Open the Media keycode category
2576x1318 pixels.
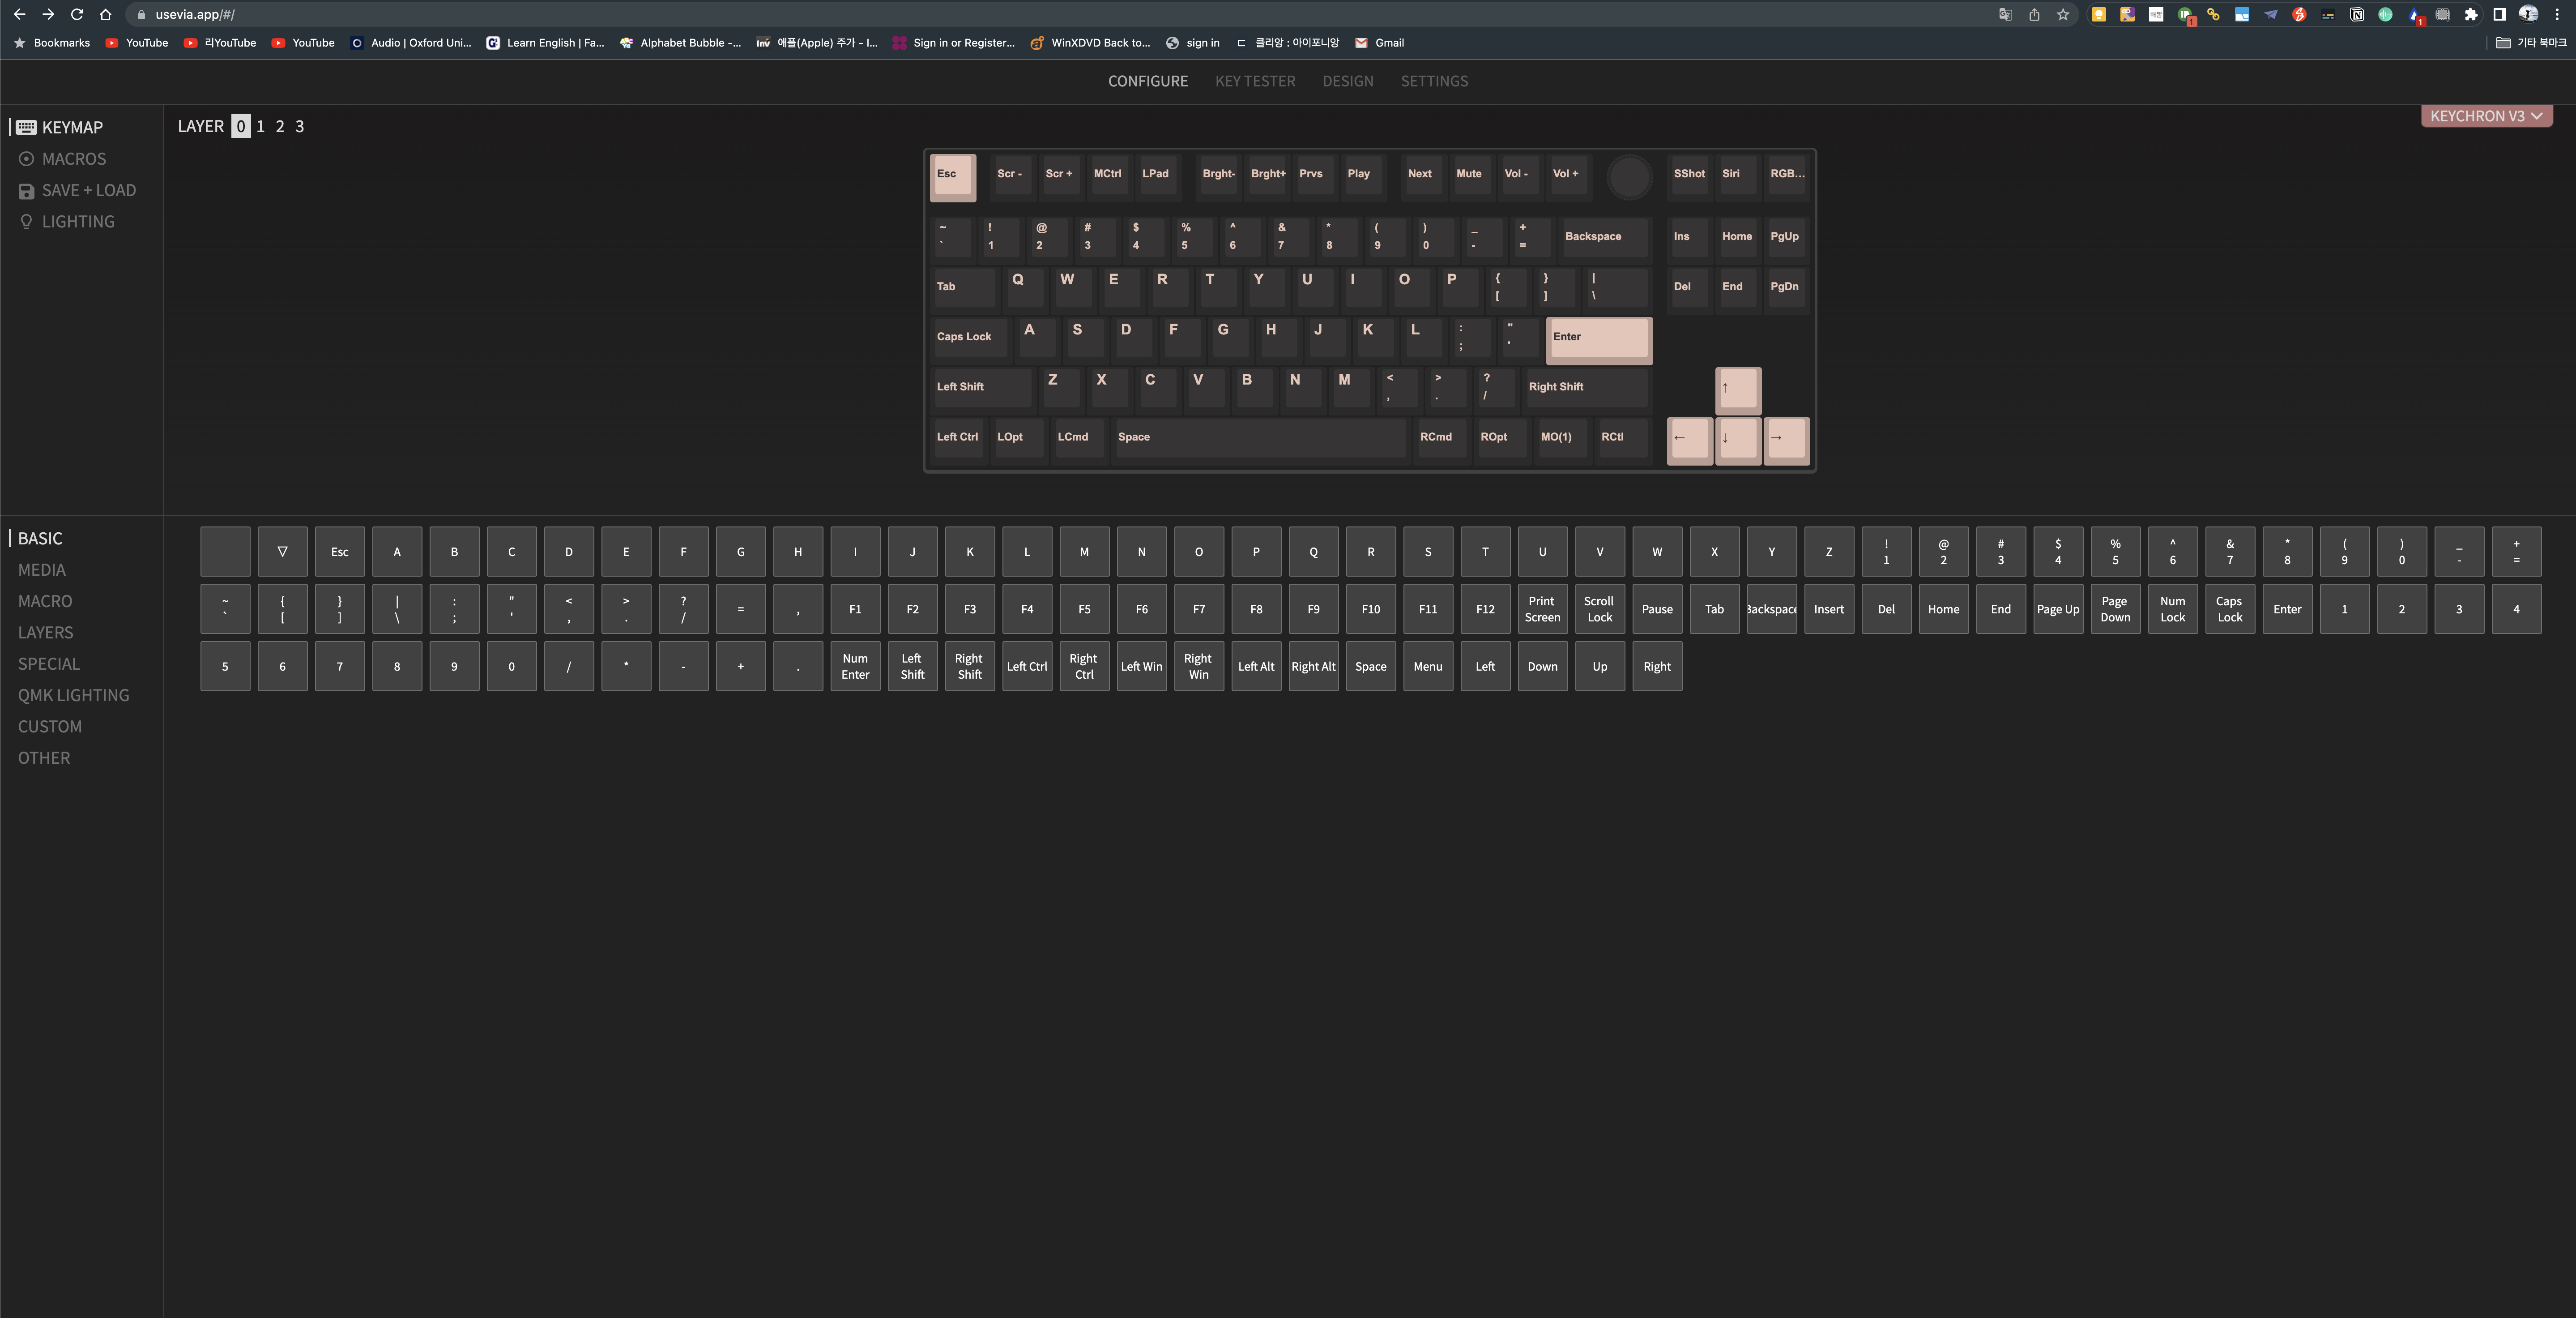pos(42,570)
